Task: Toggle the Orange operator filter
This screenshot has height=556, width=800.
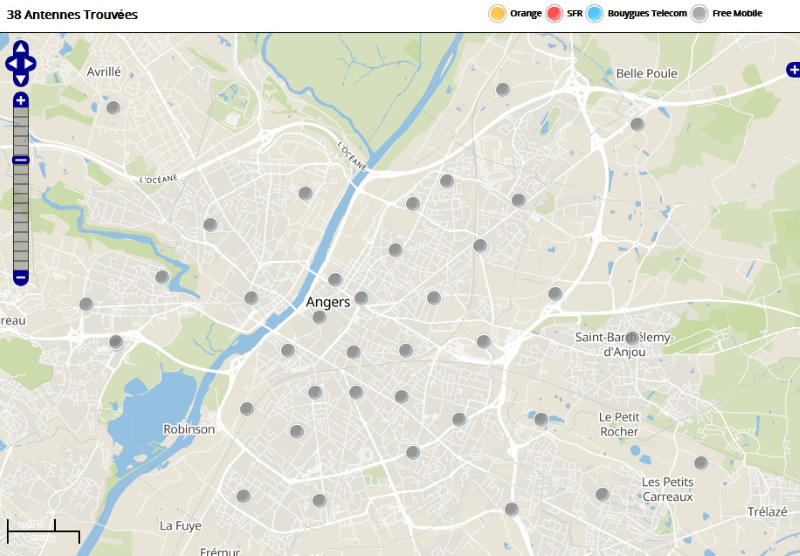Action: (x=497, y=13)
